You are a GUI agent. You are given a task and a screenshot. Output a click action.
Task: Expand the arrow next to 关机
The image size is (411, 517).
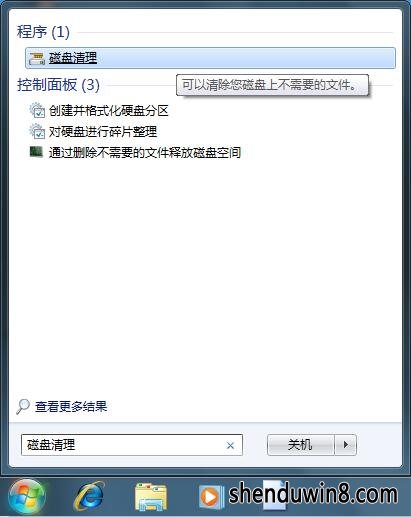(x=345, y=445)
